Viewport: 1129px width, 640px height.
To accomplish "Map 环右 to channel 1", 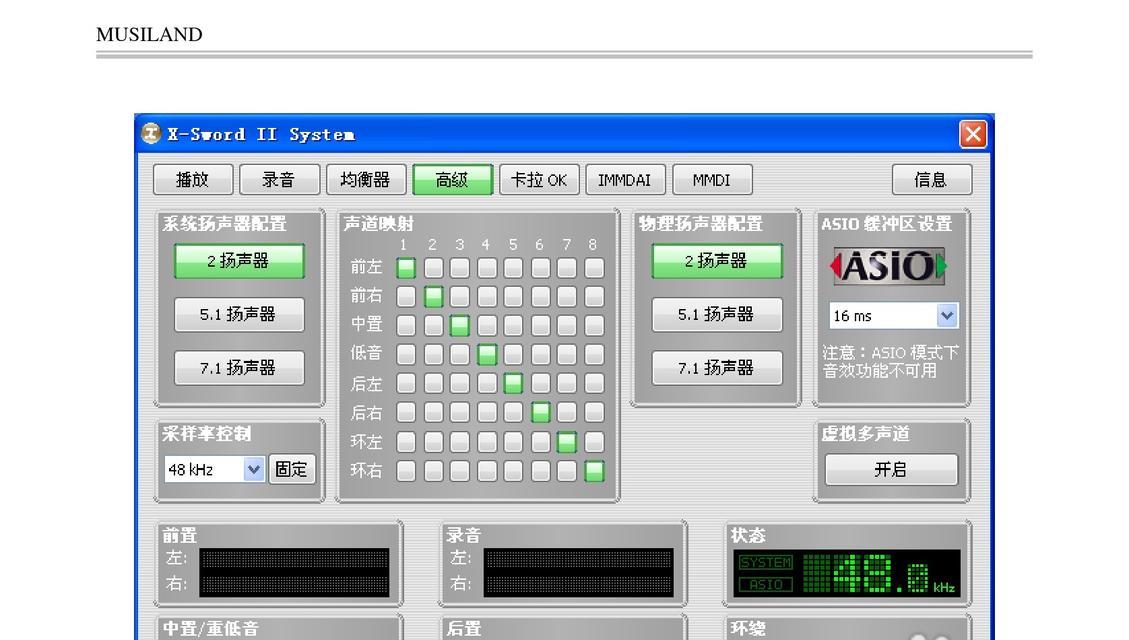I will [406, 471].
